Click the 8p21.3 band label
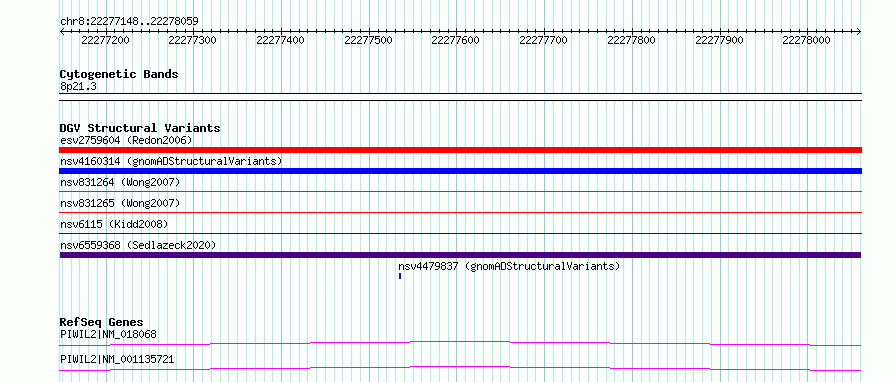Screen dimensions: 890x382 (x=79, y=87)
